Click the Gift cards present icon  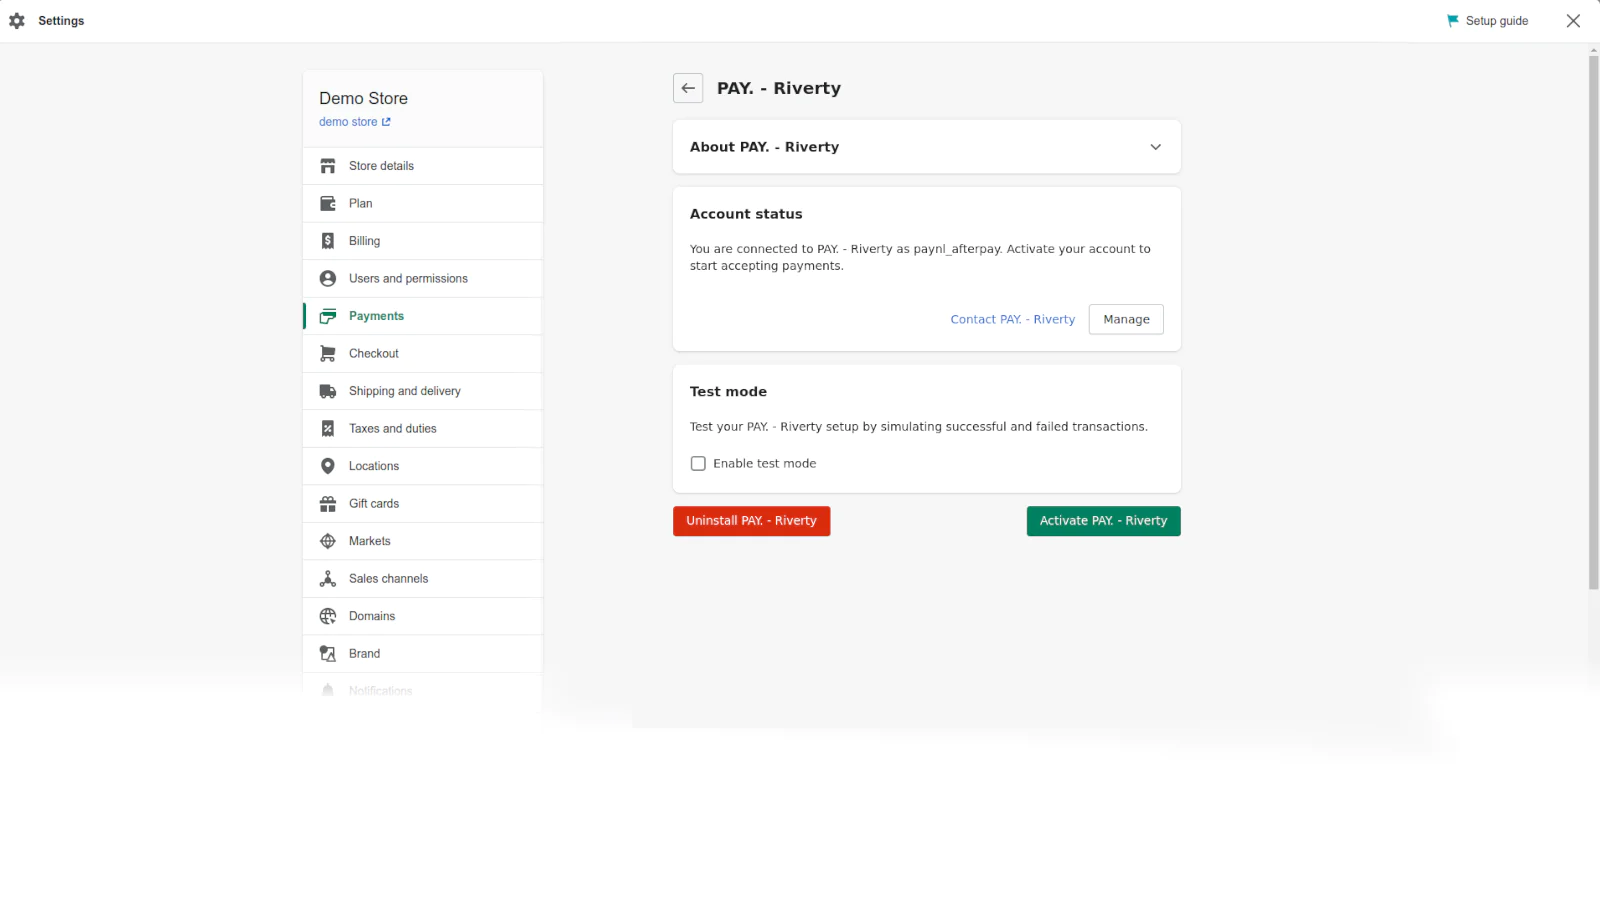pyautogui.click(x=327, y=504)
